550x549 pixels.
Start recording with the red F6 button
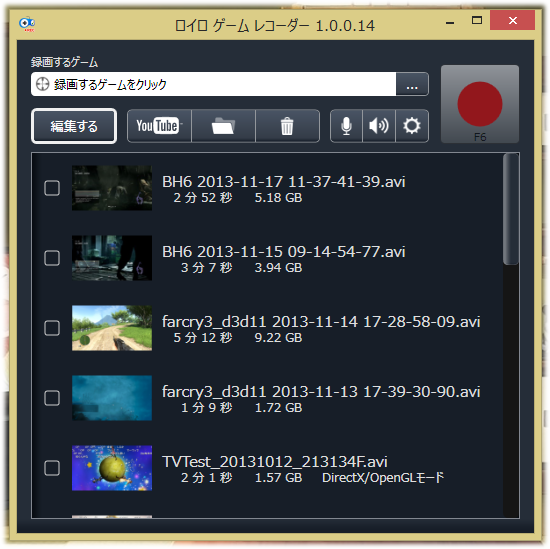point(479,104)
